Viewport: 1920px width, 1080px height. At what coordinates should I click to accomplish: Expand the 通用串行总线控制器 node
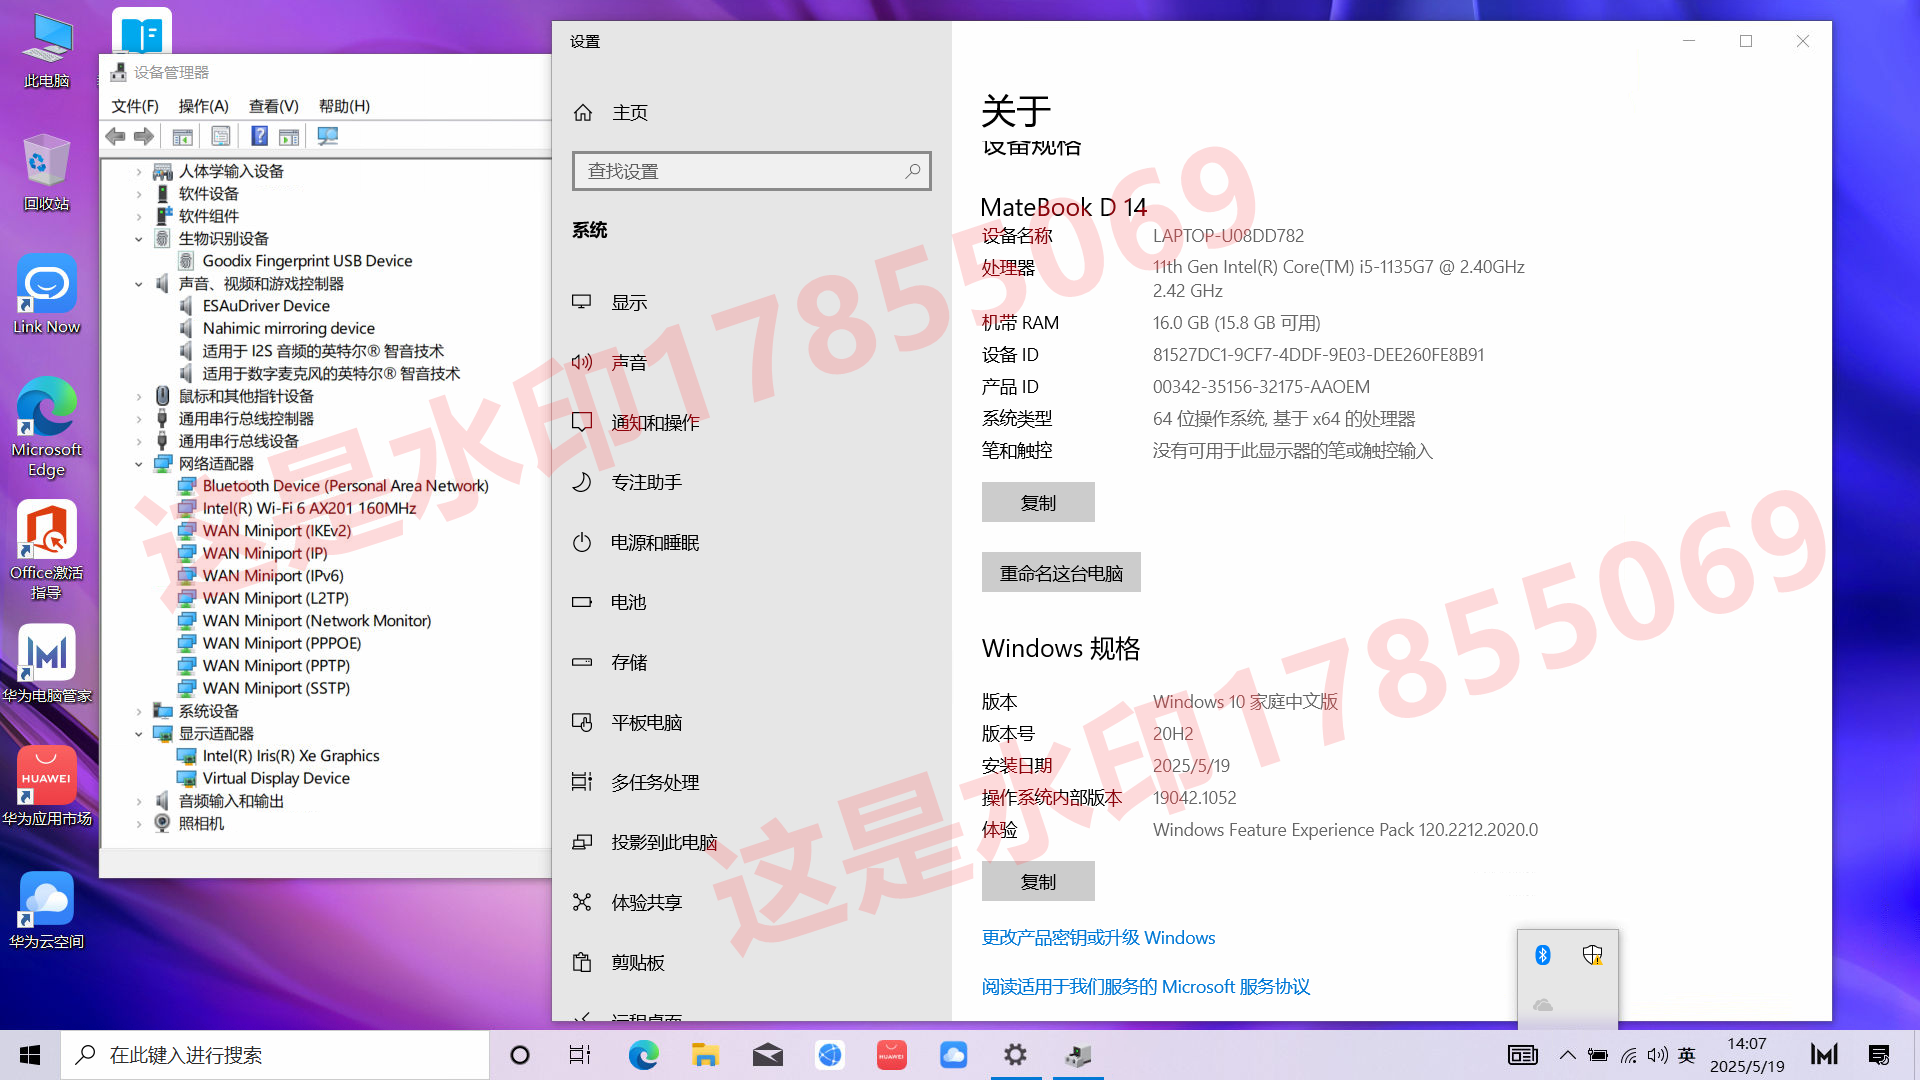point(139,419)
